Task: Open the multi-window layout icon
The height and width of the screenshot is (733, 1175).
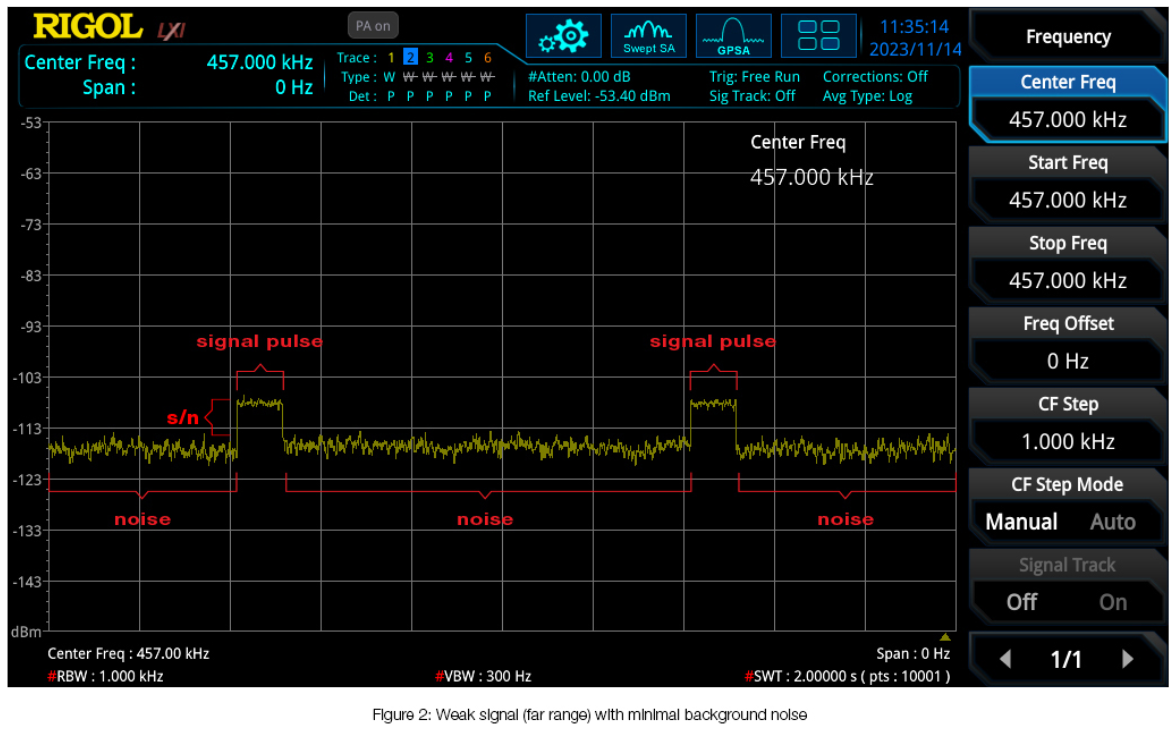Action: coord(818,37)
